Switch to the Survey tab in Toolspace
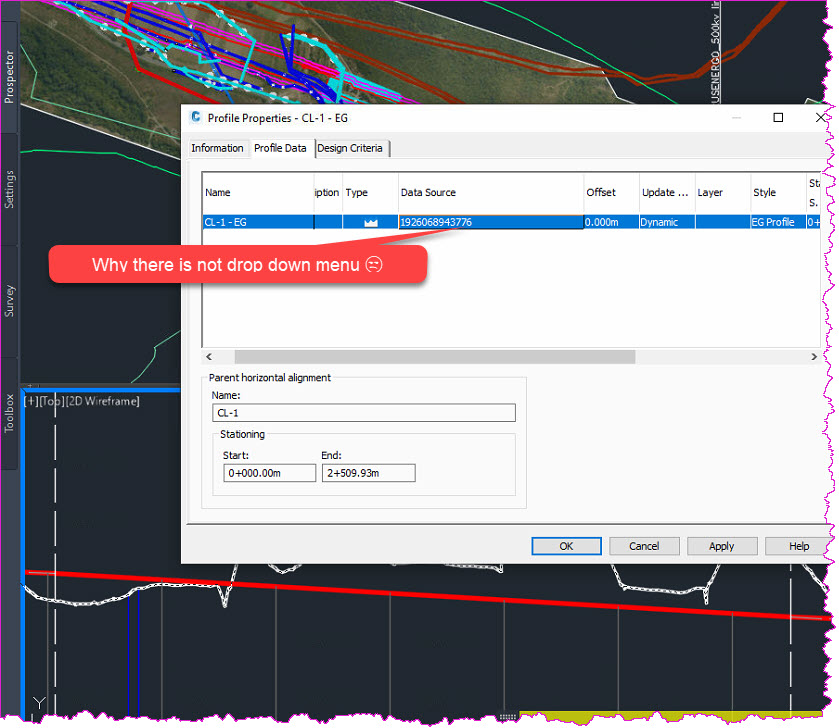Screen dimensions: 839x728 [x=9, y=301]
